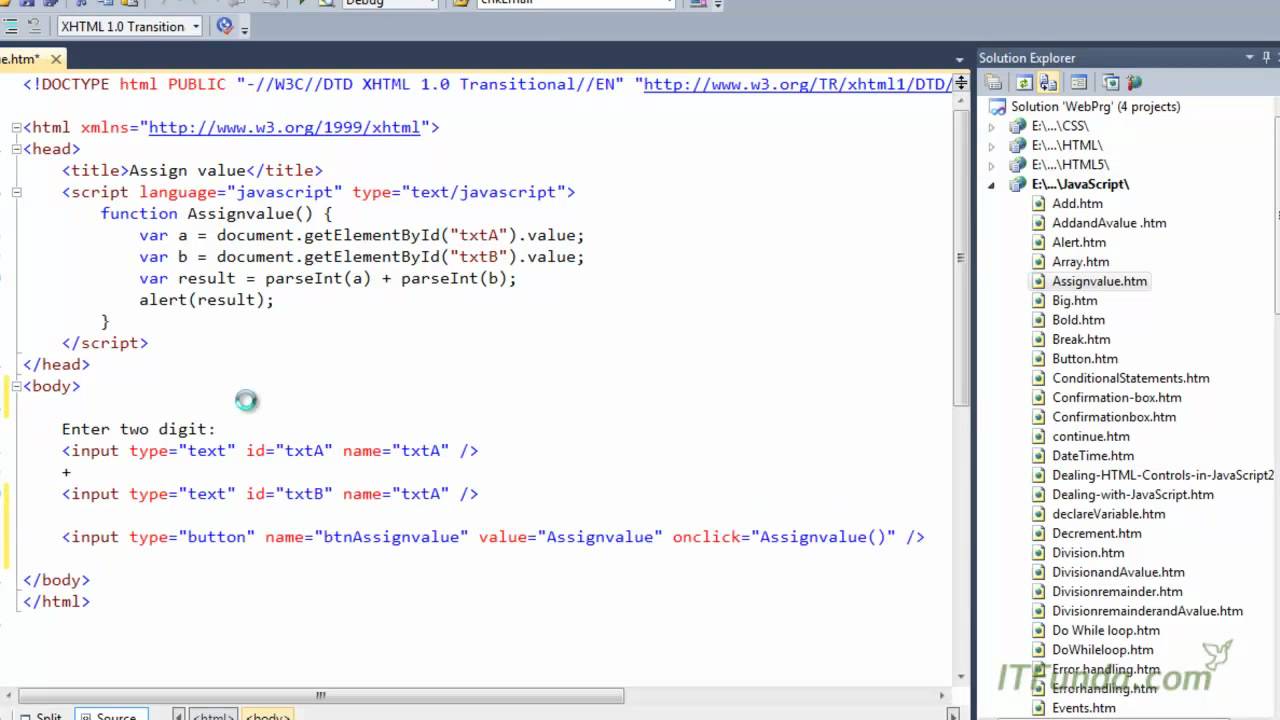1280x720 pixels.
Task: Click the Properties icon in Solution Explorer toolbar
Action: [992, 83]
